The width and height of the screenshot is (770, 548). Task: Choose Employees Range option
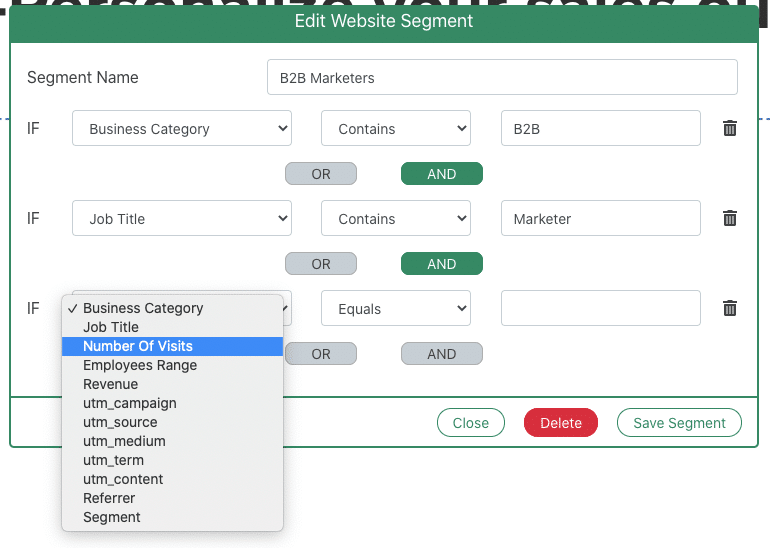(x=140, y=365)
